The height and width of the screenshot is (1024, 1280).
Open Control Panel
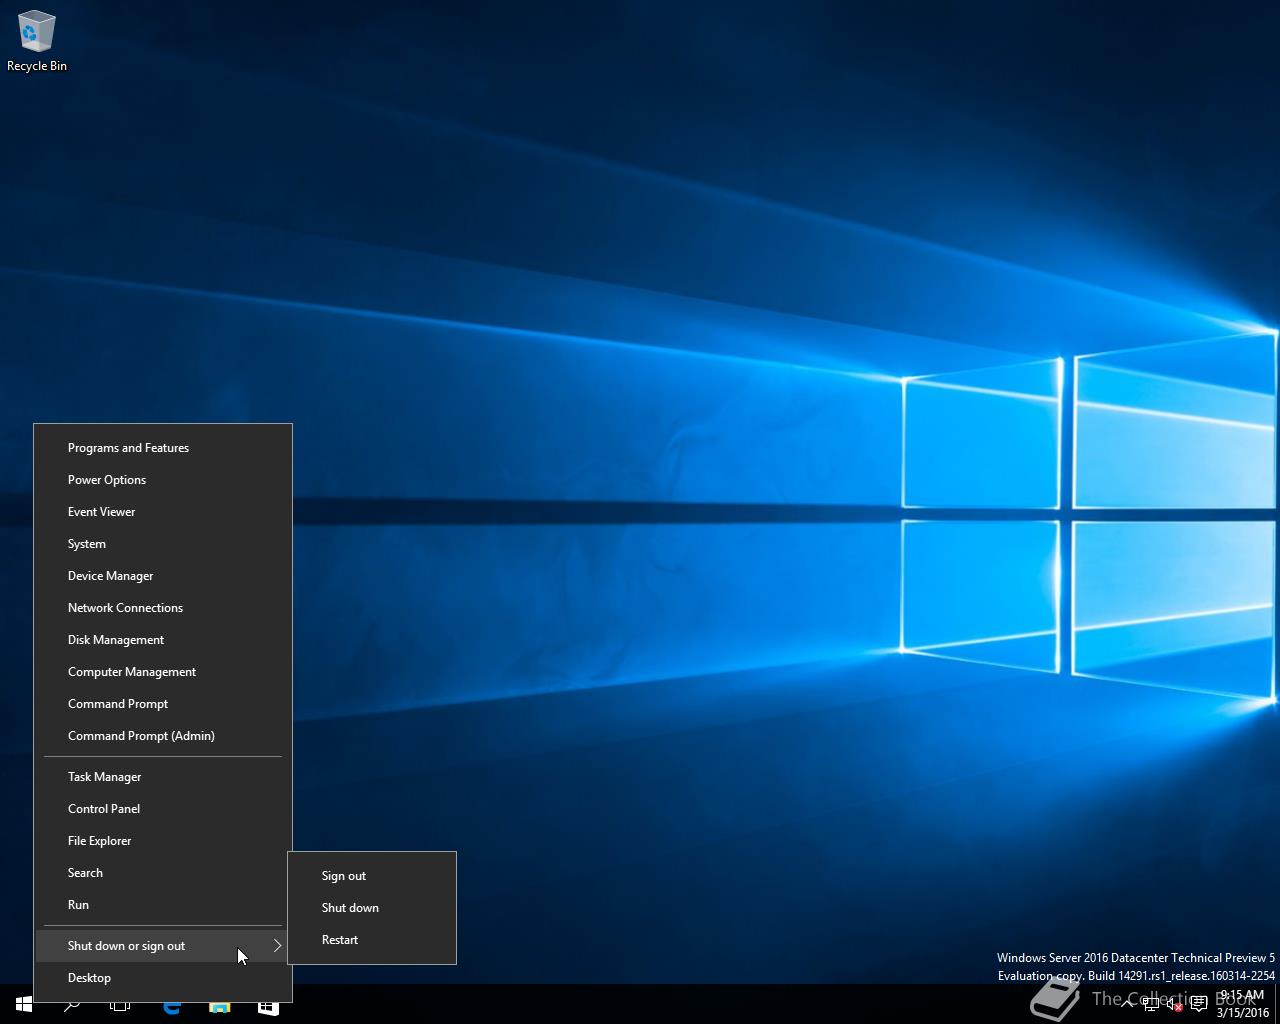tap(163, 809)
